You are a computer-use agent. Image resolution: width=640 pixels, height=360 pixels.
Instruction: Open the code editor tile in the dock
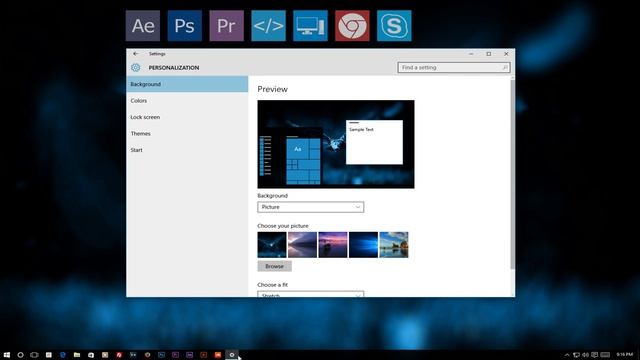[x=269, y=26]
